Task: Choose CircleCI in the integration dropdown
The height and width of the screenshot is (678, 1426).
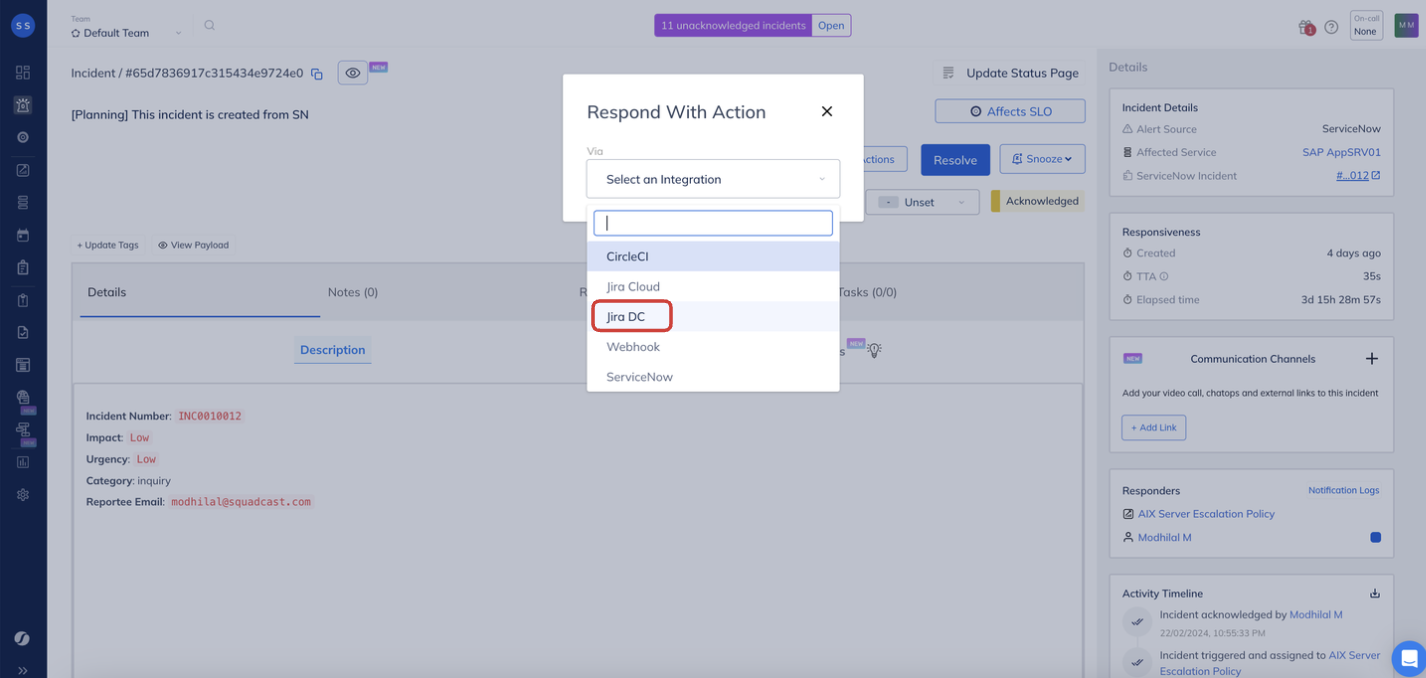Action: pos(627,257)
